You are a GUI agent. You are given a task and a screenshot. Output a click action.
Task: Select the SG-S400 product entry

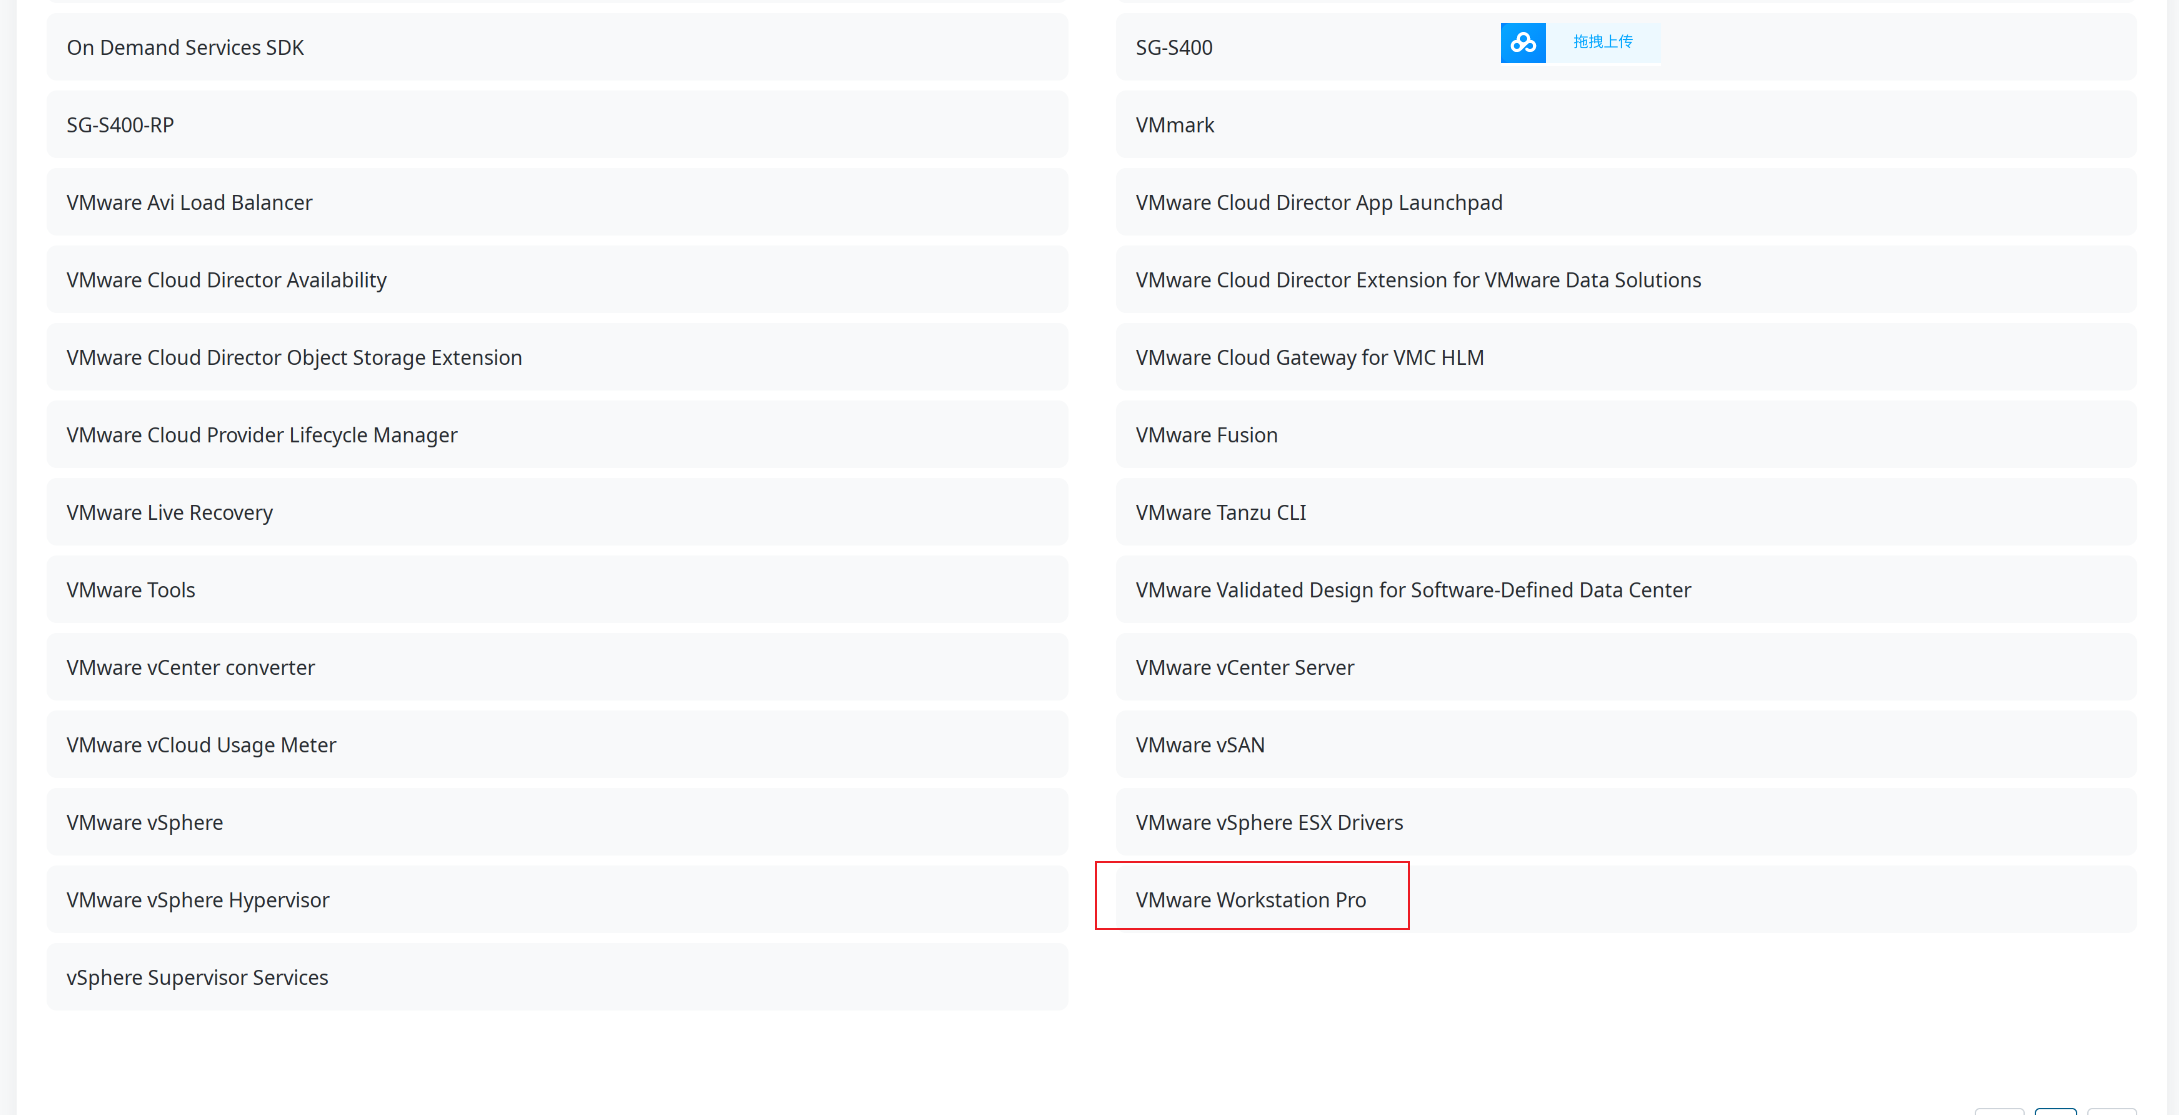[1172, 47]
